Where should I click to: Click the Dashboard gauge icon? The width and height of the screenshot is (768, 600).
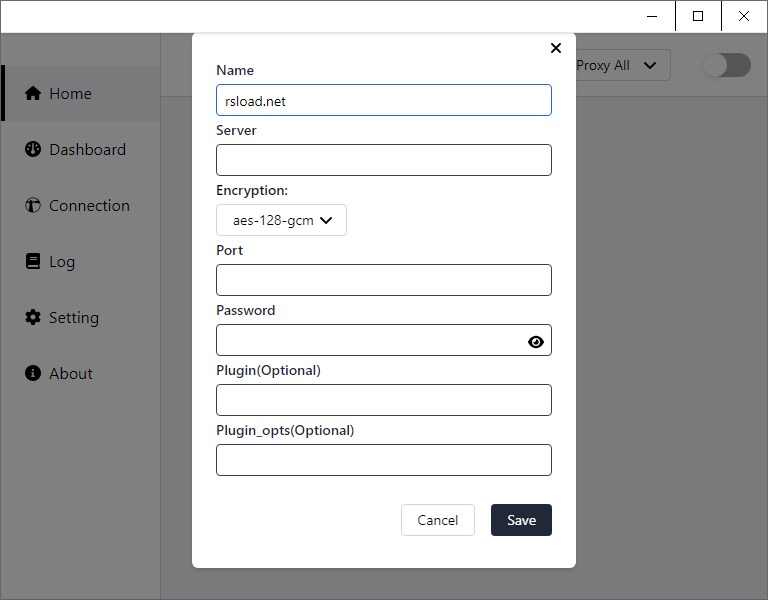(33, 149)
